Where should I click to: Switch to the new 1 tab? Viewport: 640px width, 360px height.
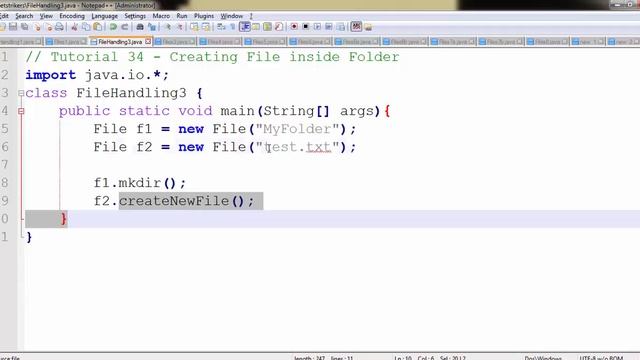click(588, 42)
